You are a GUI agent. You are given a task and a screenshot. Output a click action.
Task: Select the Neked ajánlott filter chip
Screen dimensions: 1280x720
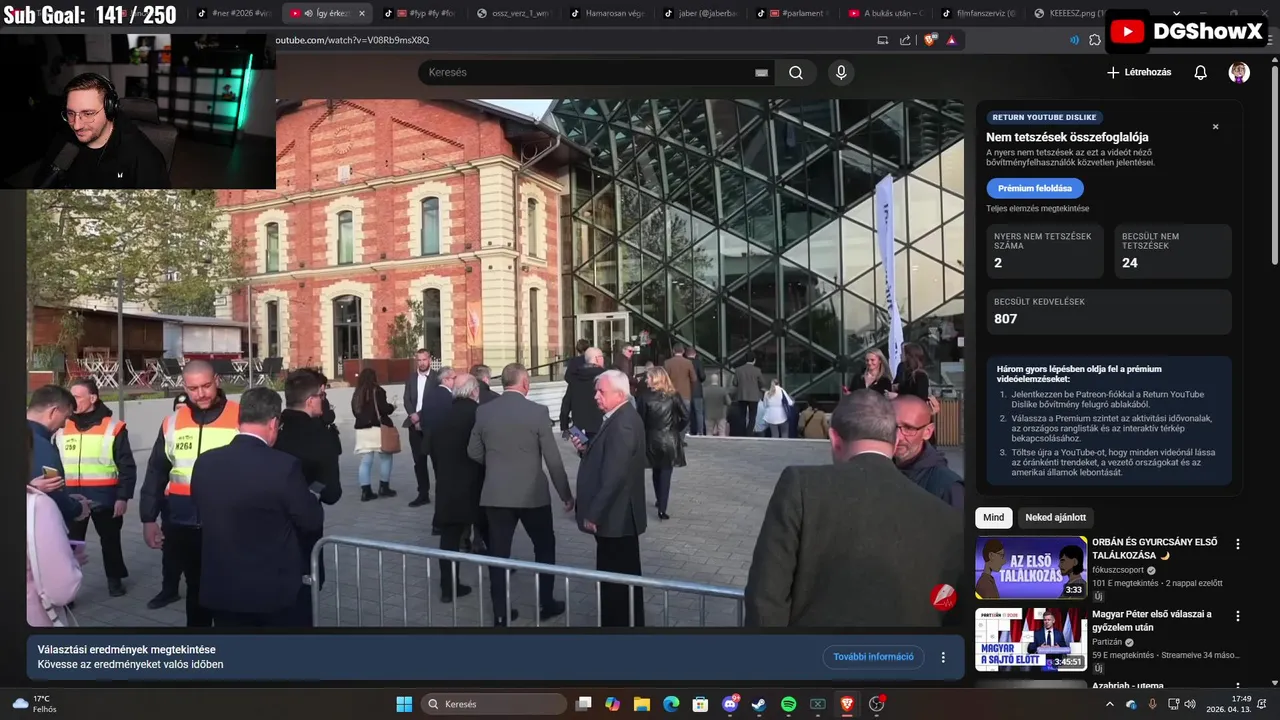1055,517
